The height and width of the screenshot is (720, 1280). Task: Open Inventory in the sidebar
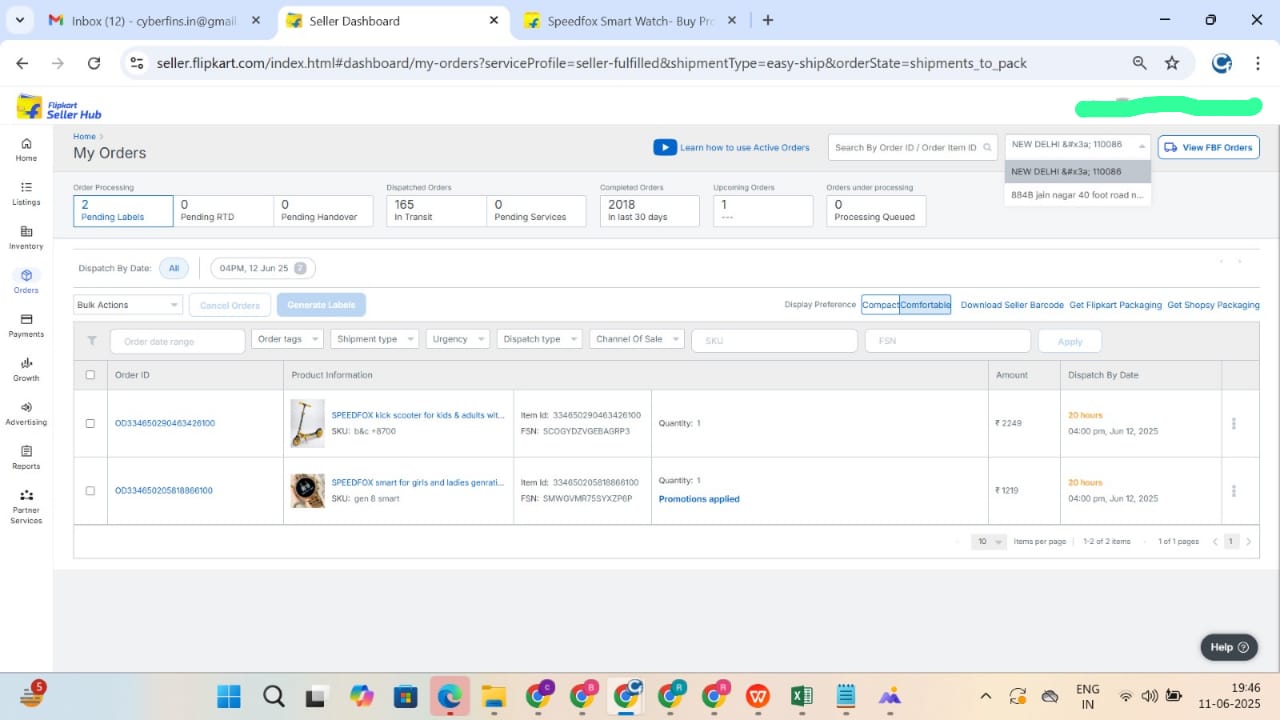(26, 237)
